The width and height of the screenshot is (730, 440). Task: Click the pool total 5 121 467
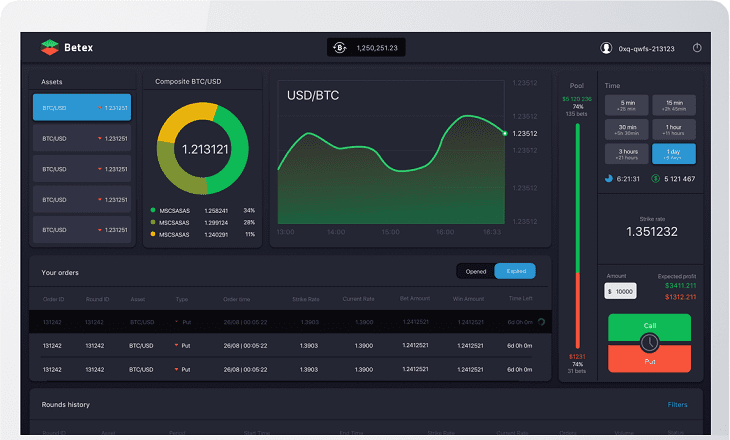tap(679, 179)
